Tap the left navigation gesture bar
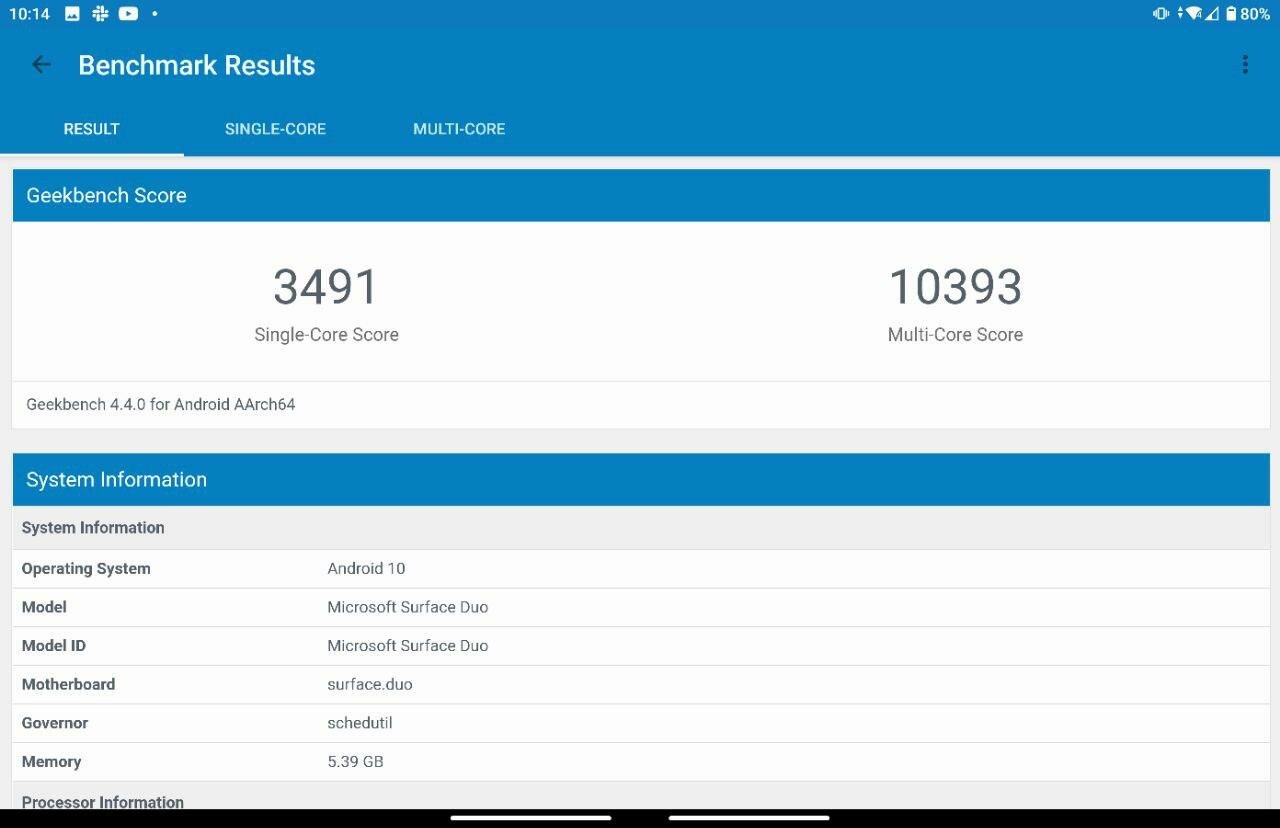The image size is (1280, 828). tap(531, 818)
